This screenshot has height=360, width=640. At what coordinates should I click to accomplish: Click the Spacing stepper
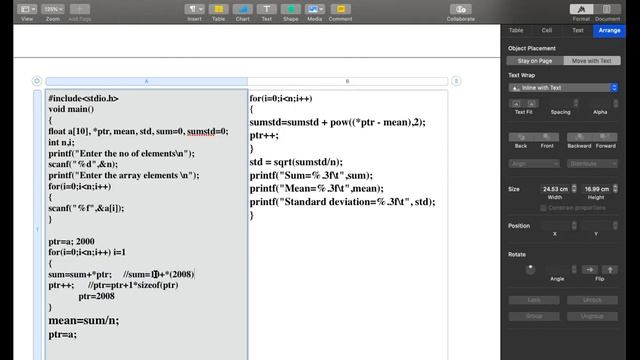click(576, 103)
